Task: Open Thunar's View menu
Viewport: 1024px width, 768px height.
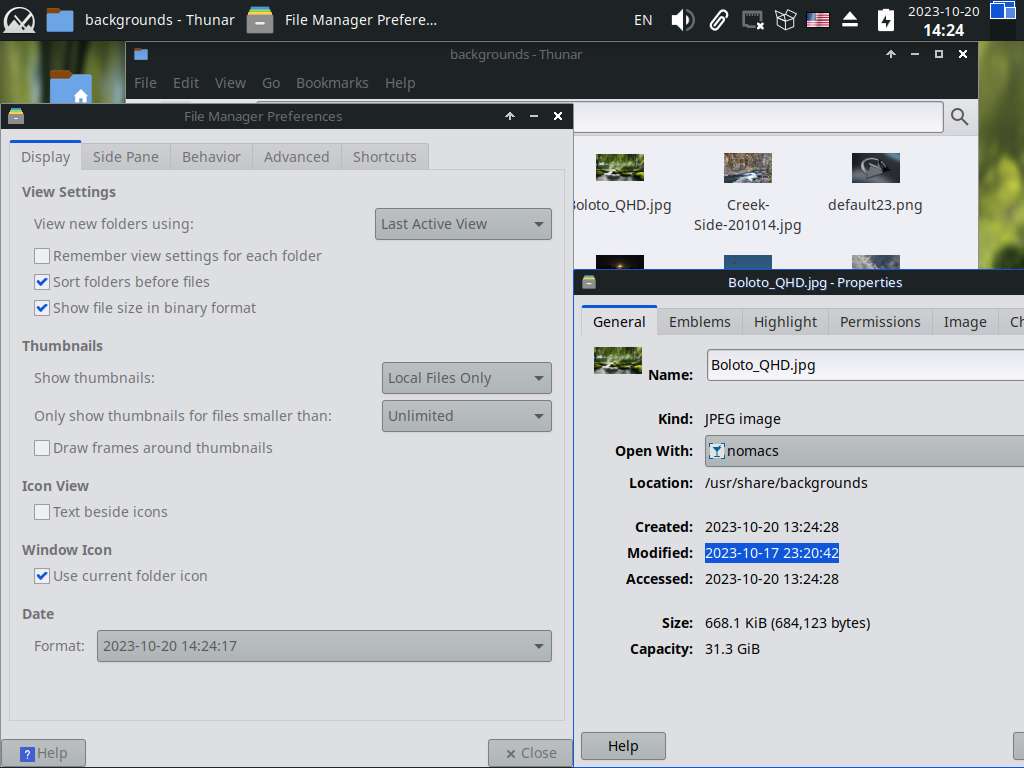Action: (230, 83)
